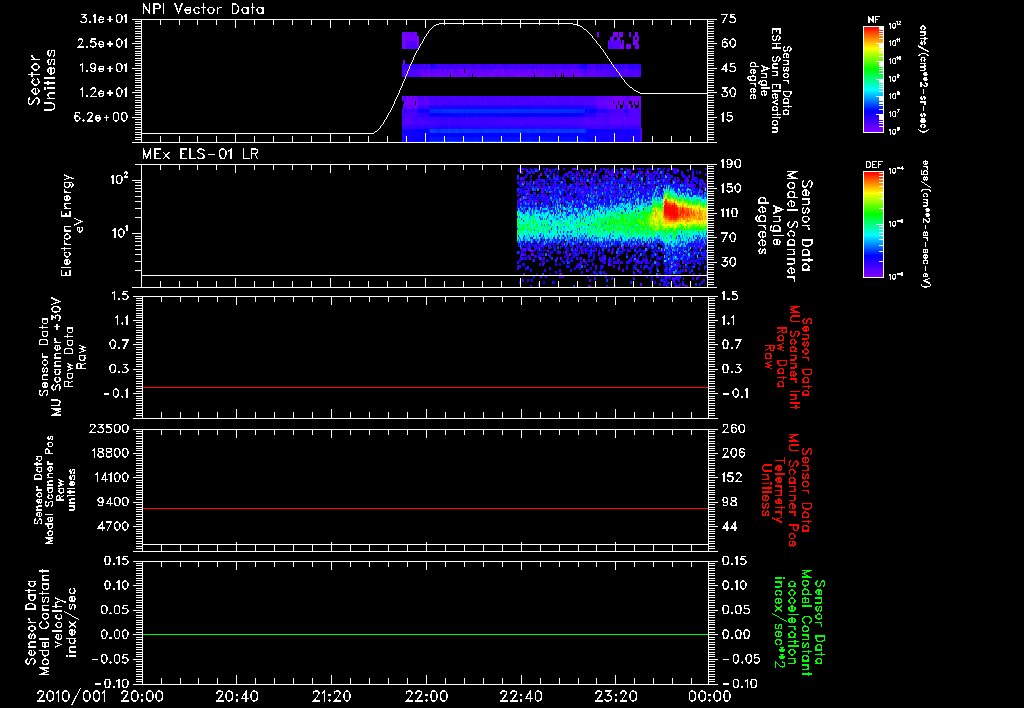Click the '23500' Scanner Pos axis value
Viewport: 1024px width, 708px height.
pos(109,428)
